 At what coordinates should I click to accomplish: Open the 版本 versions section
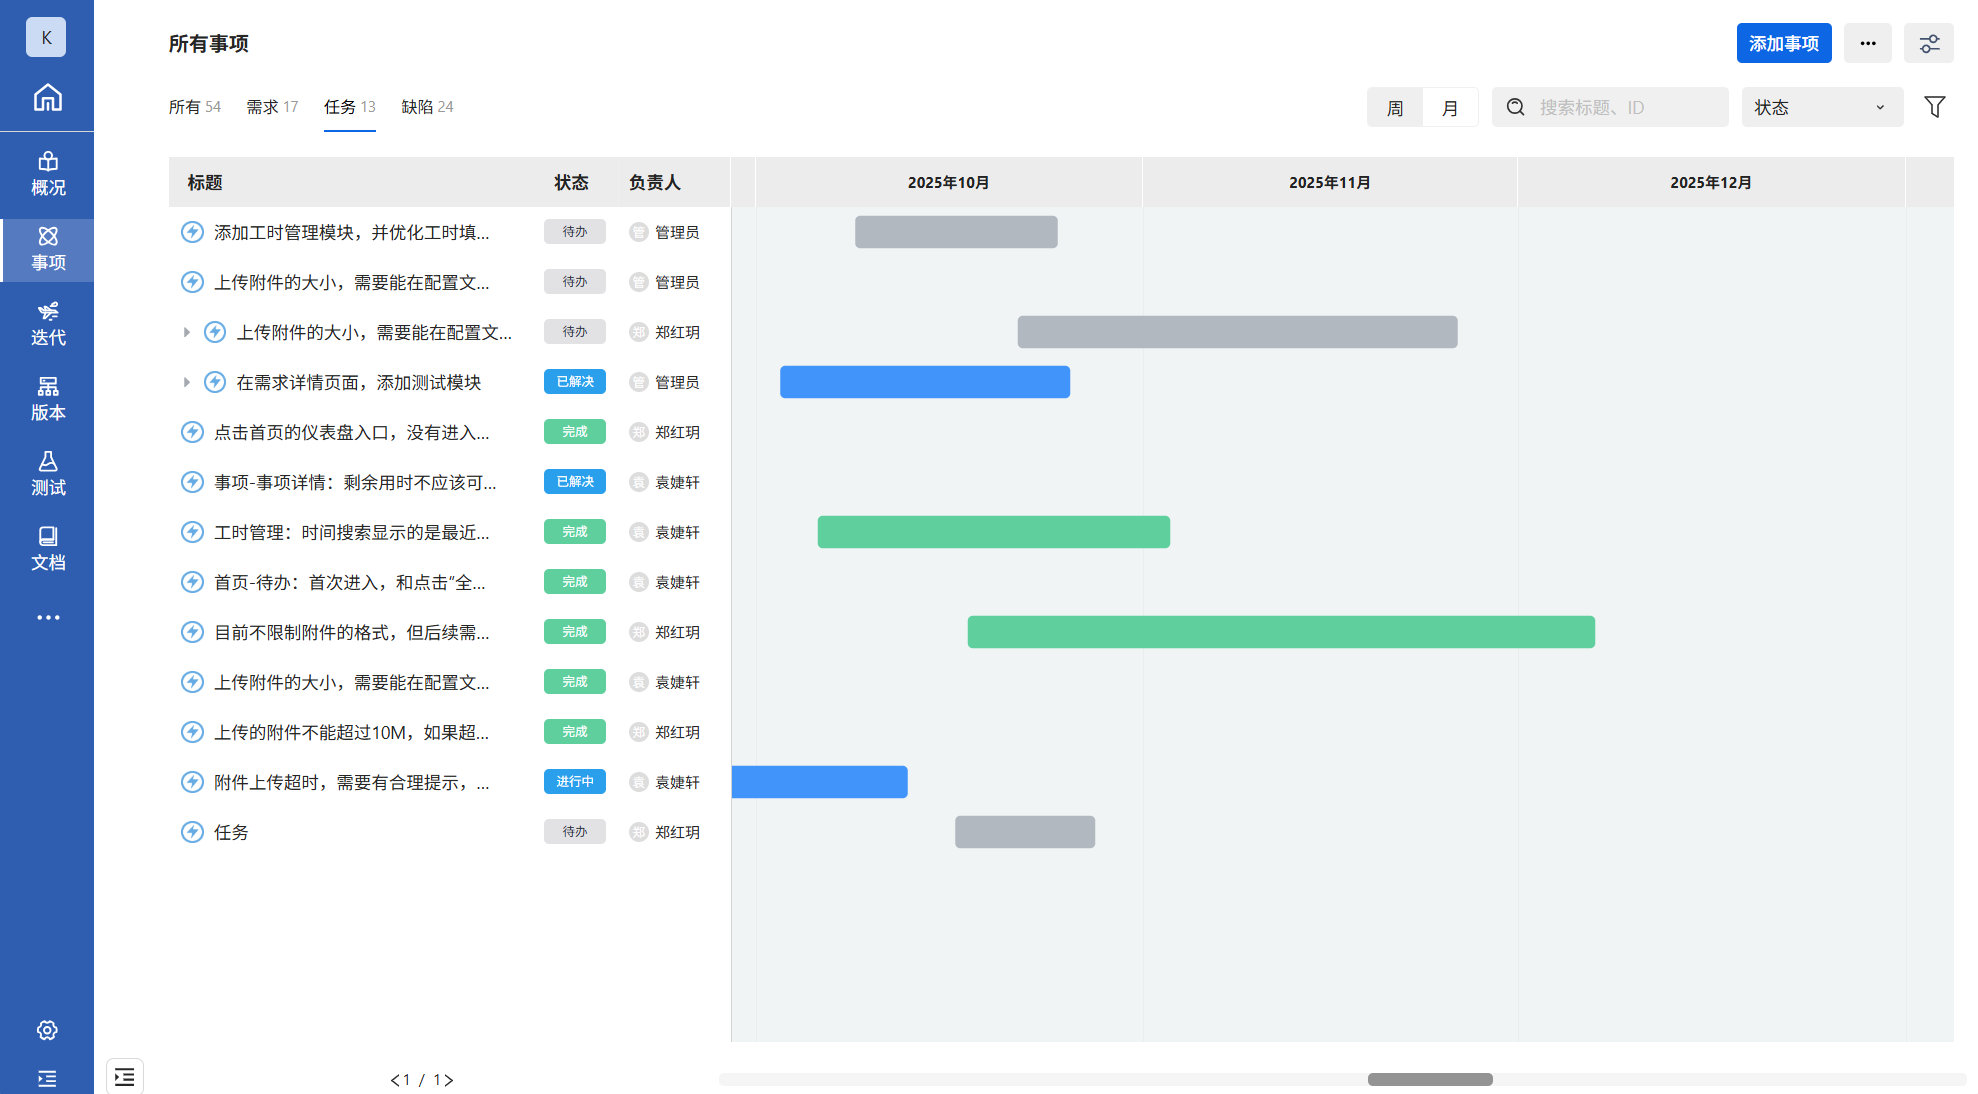pyautogui.click(x=47, y=399)
